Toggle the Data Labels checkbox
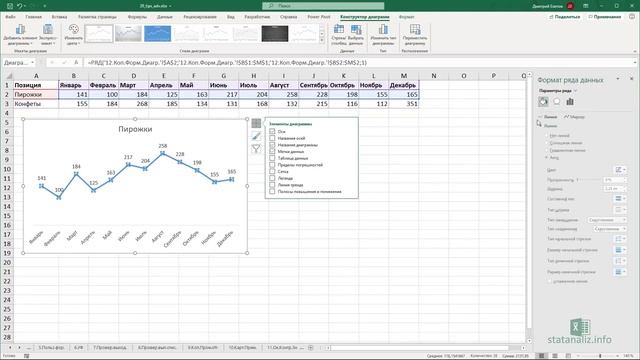 tap(272, 151)
